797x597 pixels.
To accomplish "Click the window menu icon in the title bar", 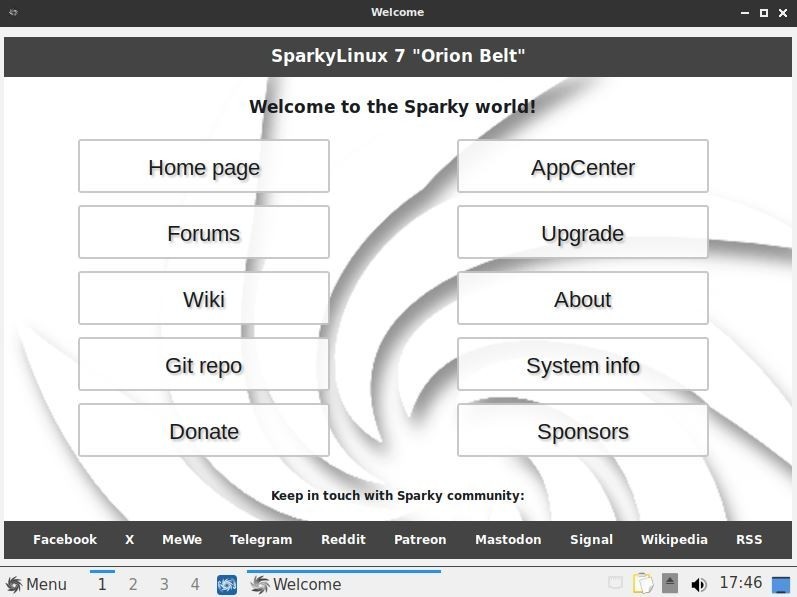I will [x=11, y=12].
